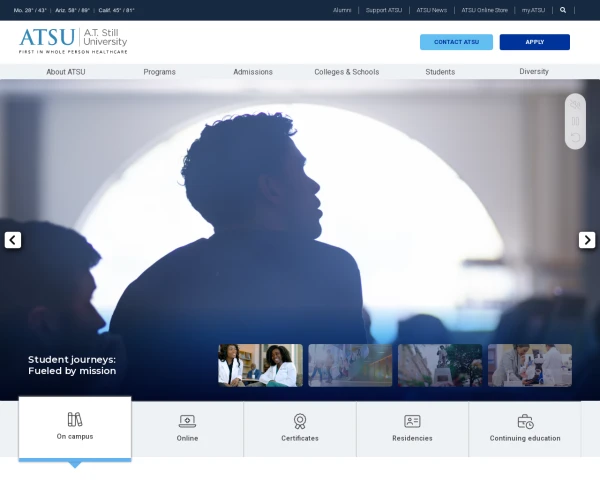Select thumbnail of people walking in hallway

click(350, 365)
